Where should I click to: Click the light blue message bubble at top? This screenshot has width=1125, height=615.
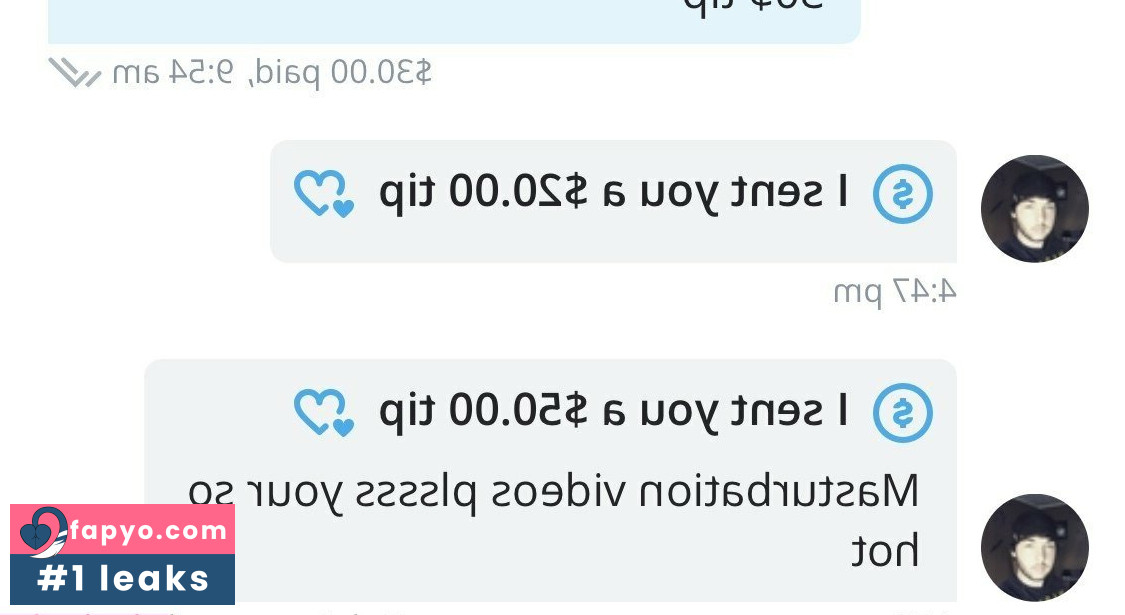(454, 22)
